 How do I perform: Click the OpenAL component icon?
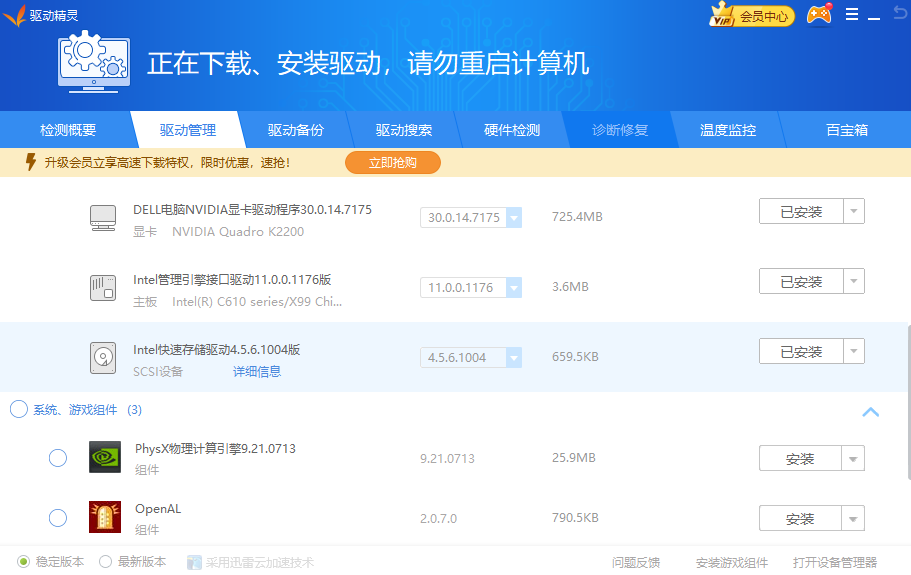click(105, 517)
